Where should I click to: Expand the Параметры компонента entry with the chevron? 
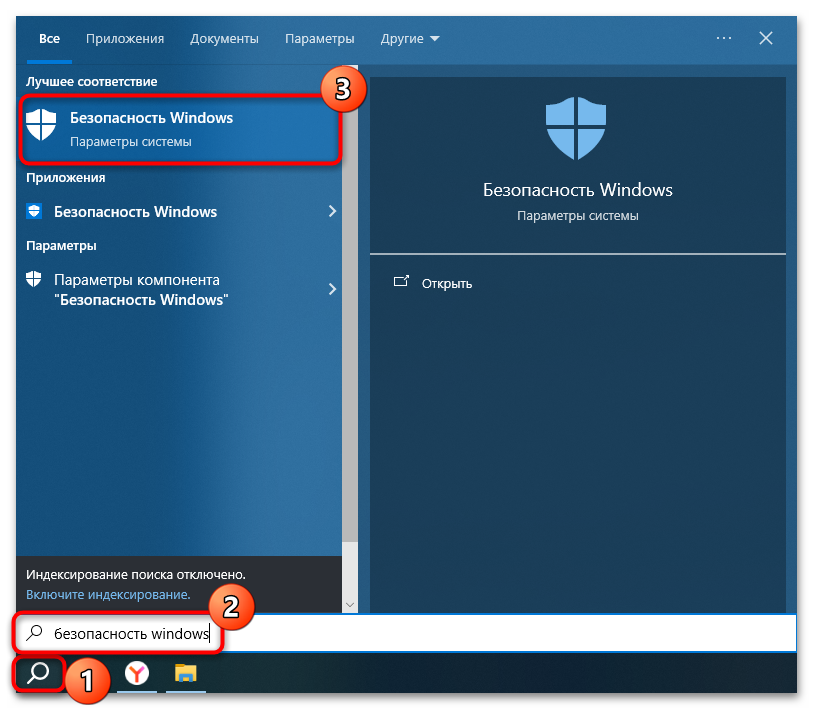[332, 289]
